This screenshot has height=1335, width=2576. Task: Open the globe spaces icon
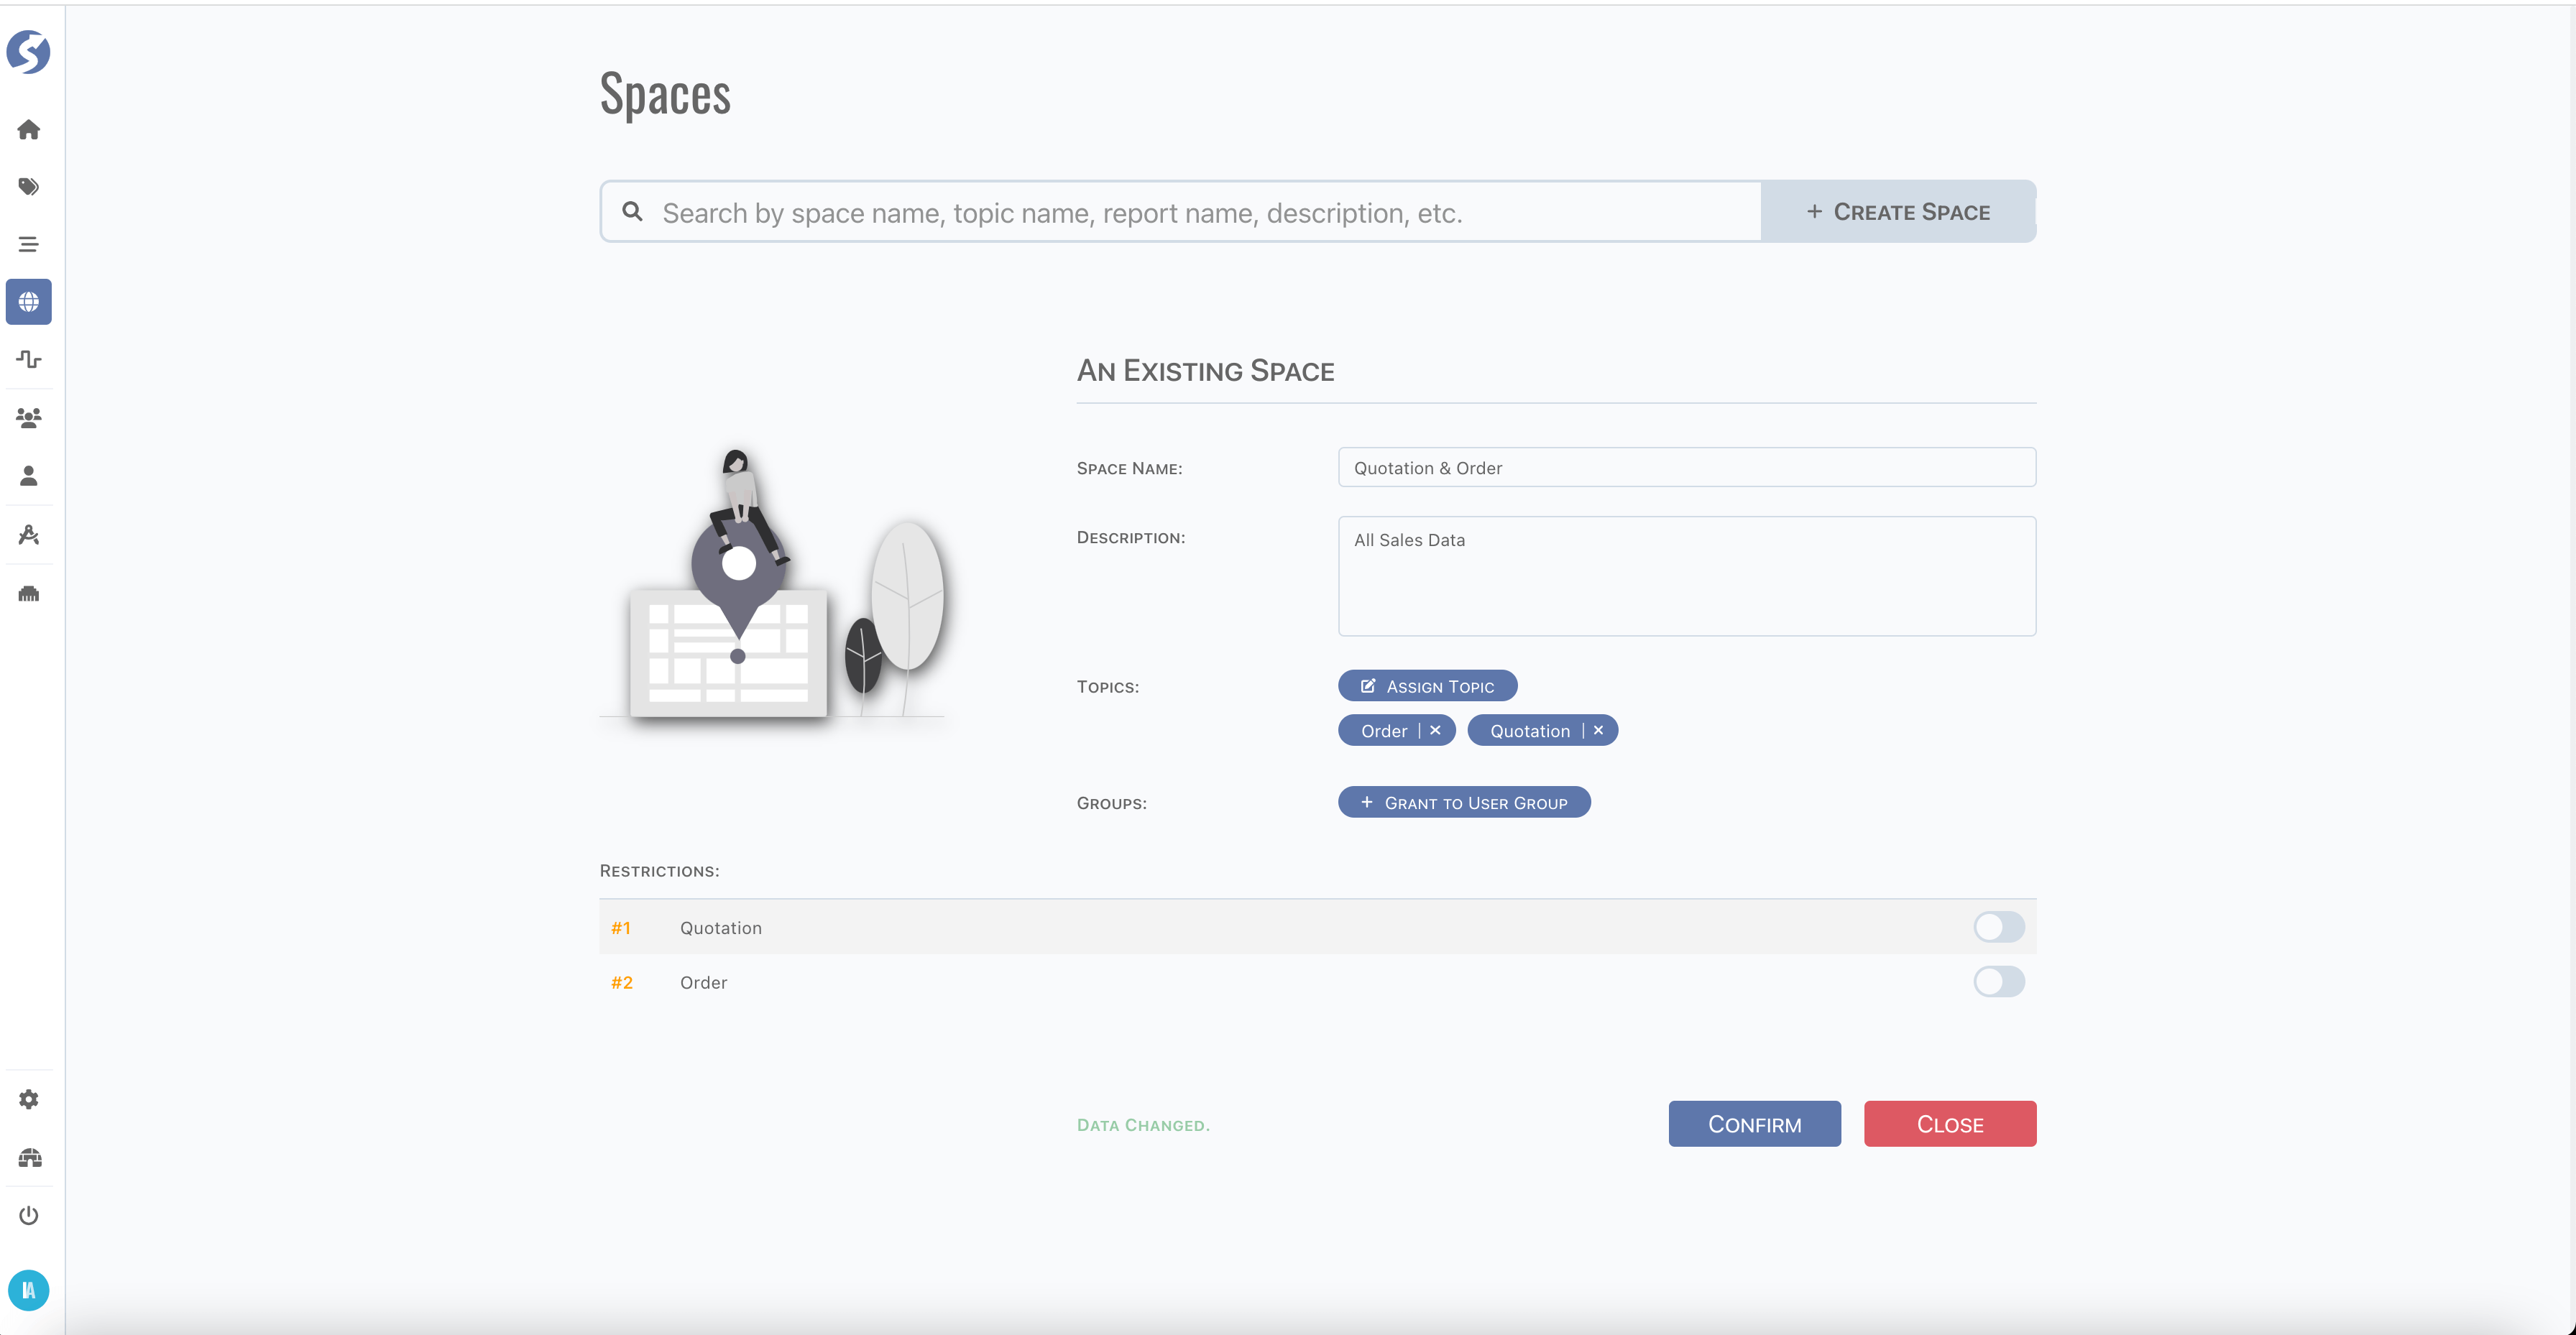[x=28, y=302]
